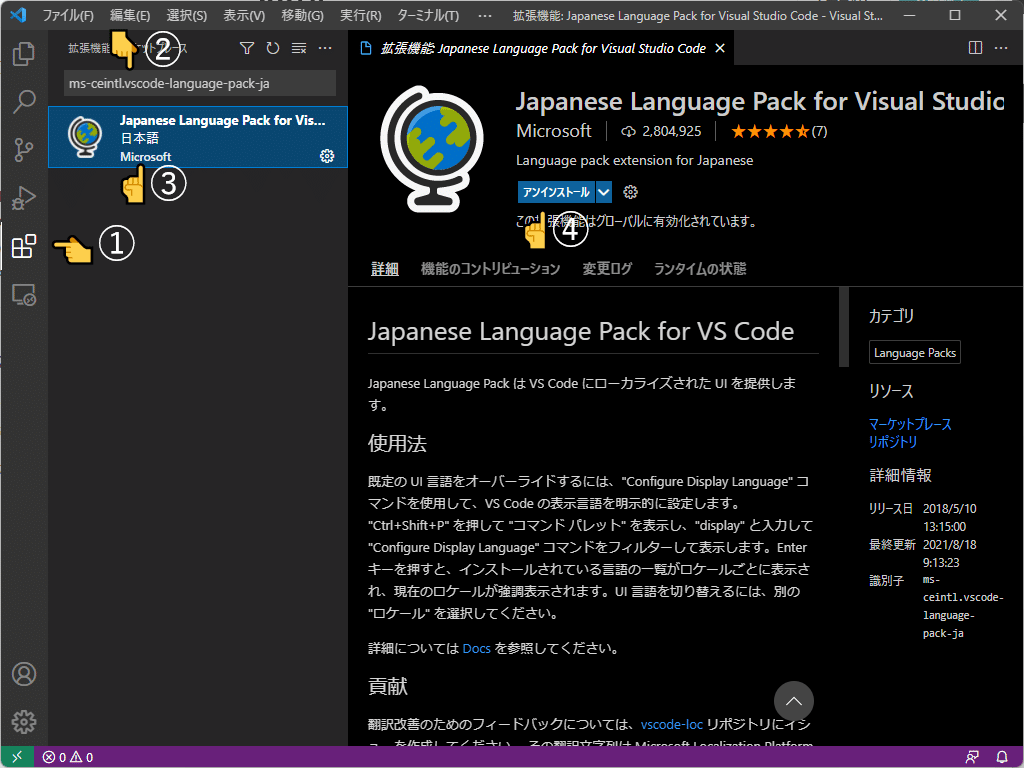Open 移動(G) menu
The height and width of the screenshot is (768, 1024).
click(302, 15)
